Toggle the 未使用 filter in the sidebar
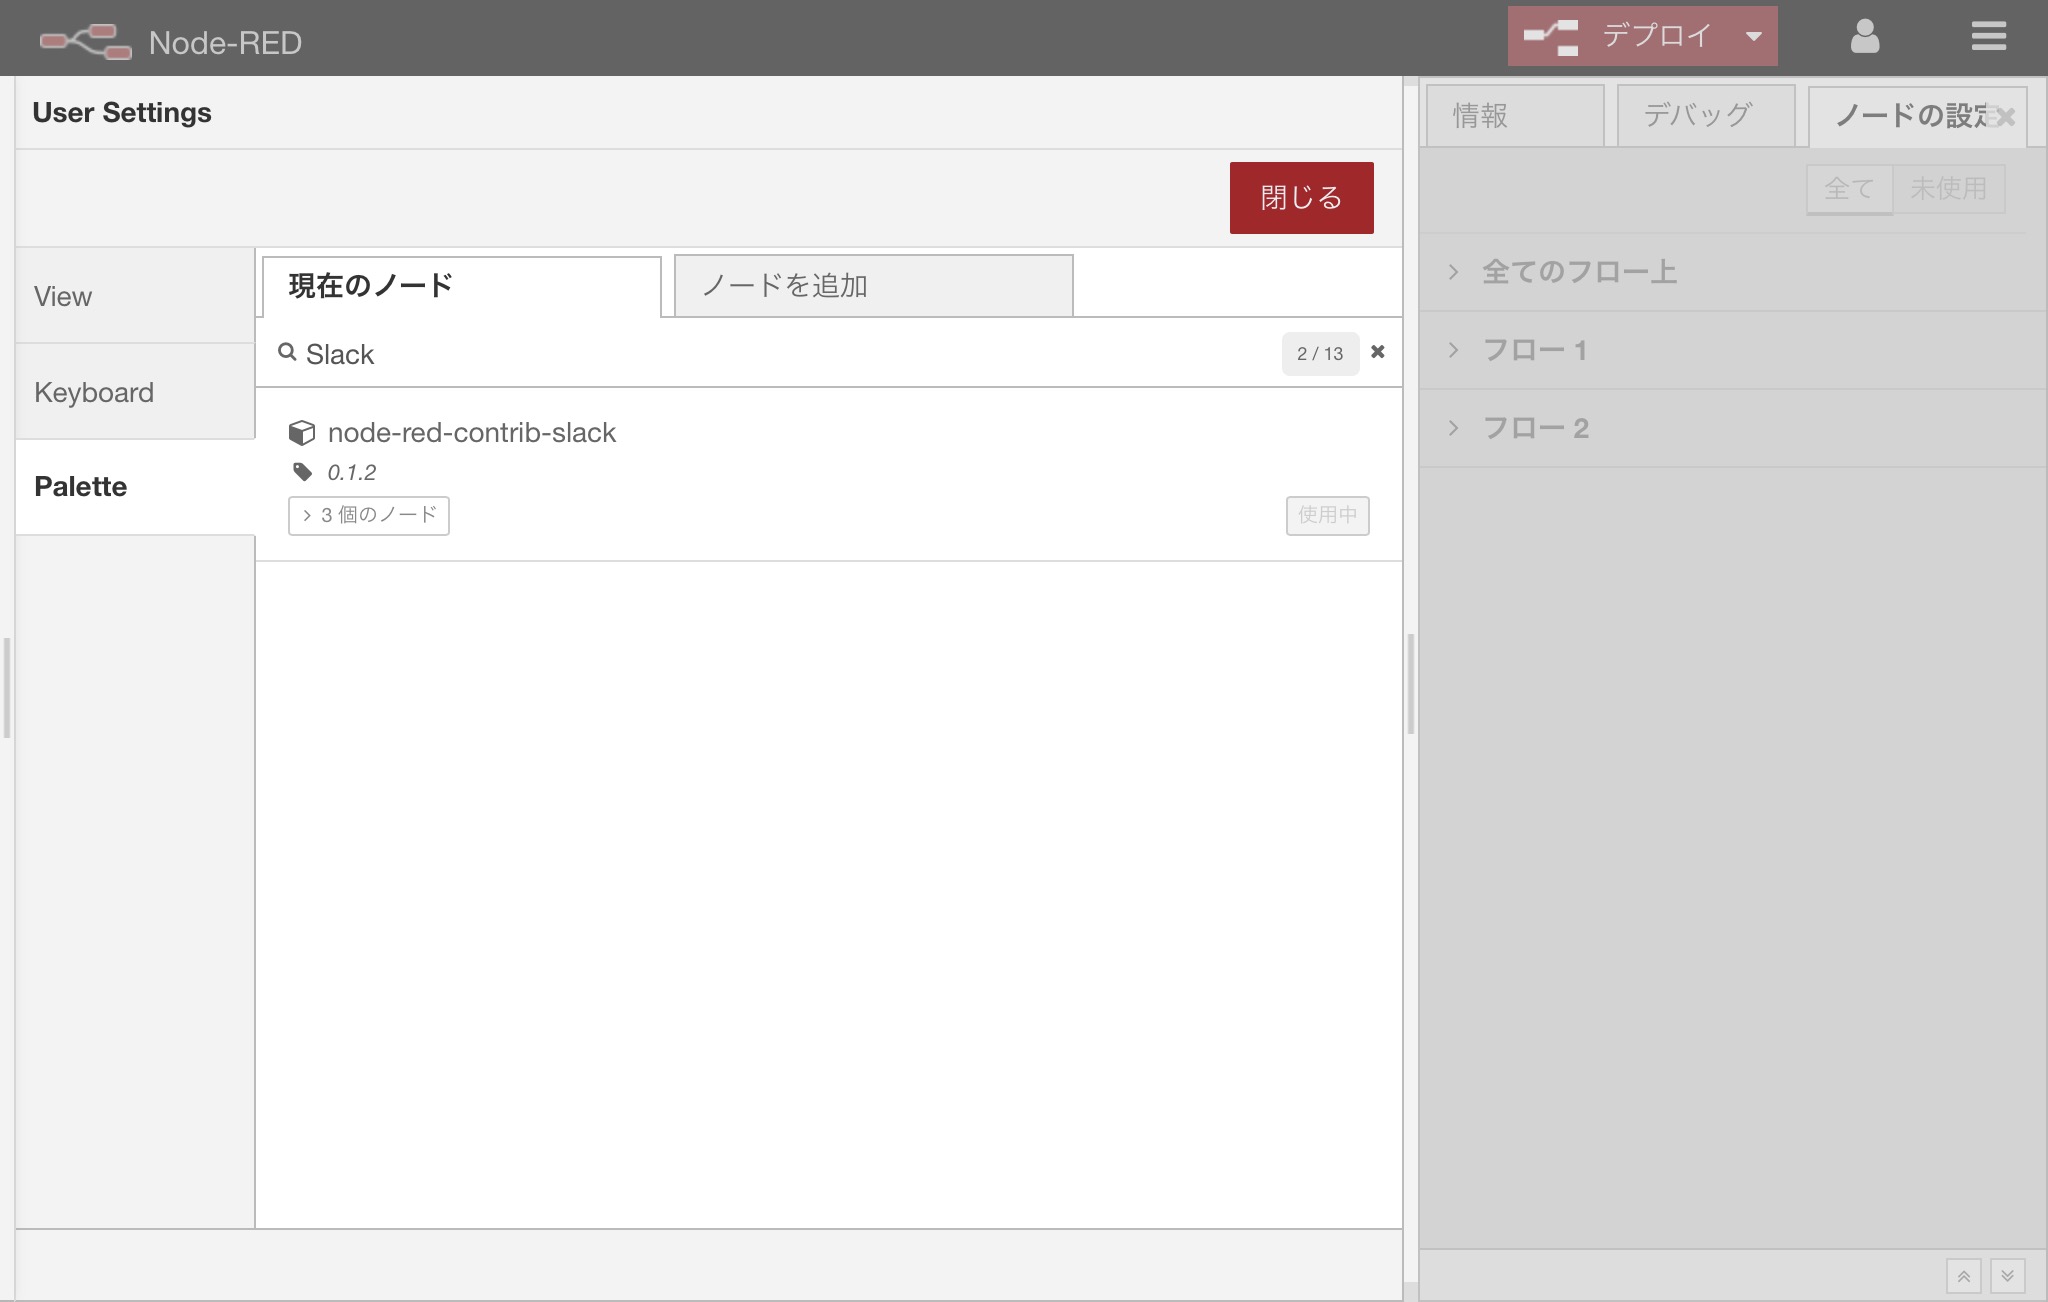The width and height of the screenshot is (2048, 1302). (1948, 188)
